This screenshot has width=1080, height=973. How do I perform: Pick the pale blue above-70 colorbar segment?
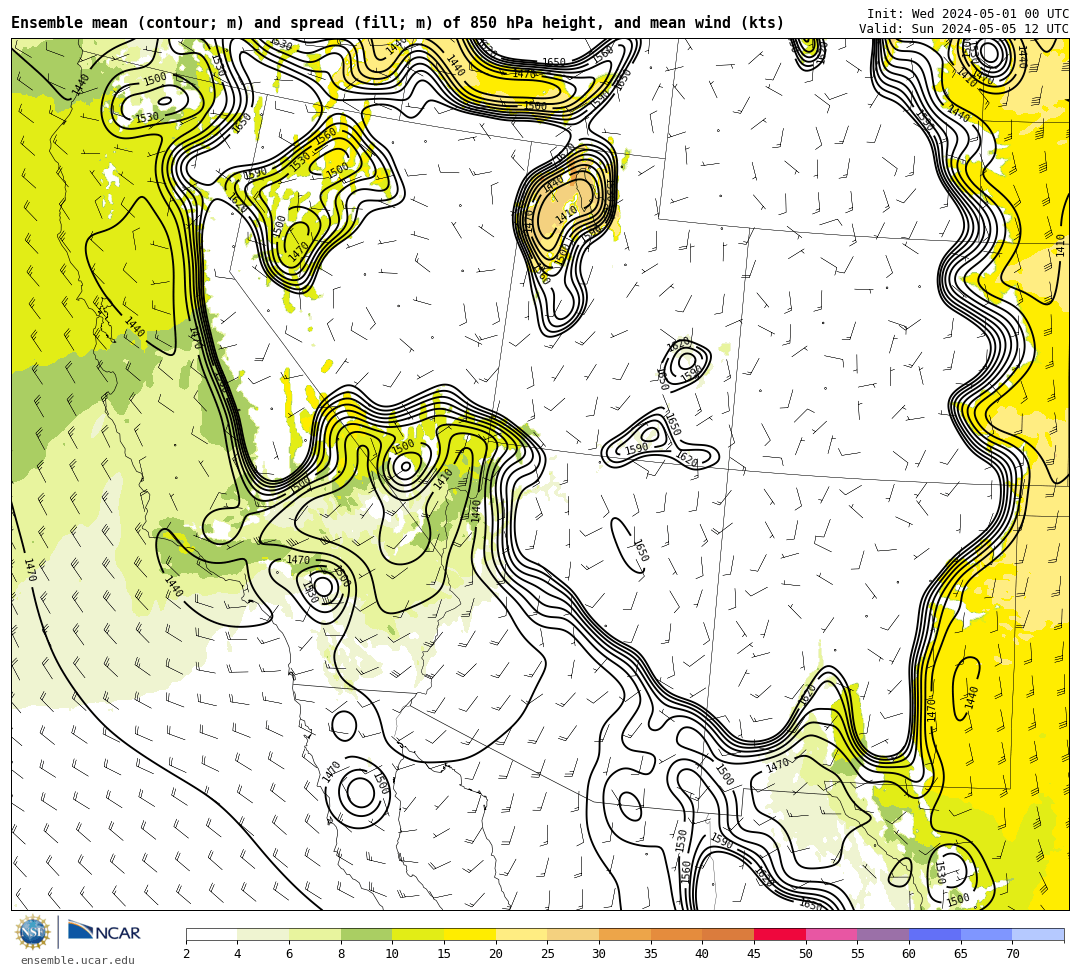click(1038, 934)
